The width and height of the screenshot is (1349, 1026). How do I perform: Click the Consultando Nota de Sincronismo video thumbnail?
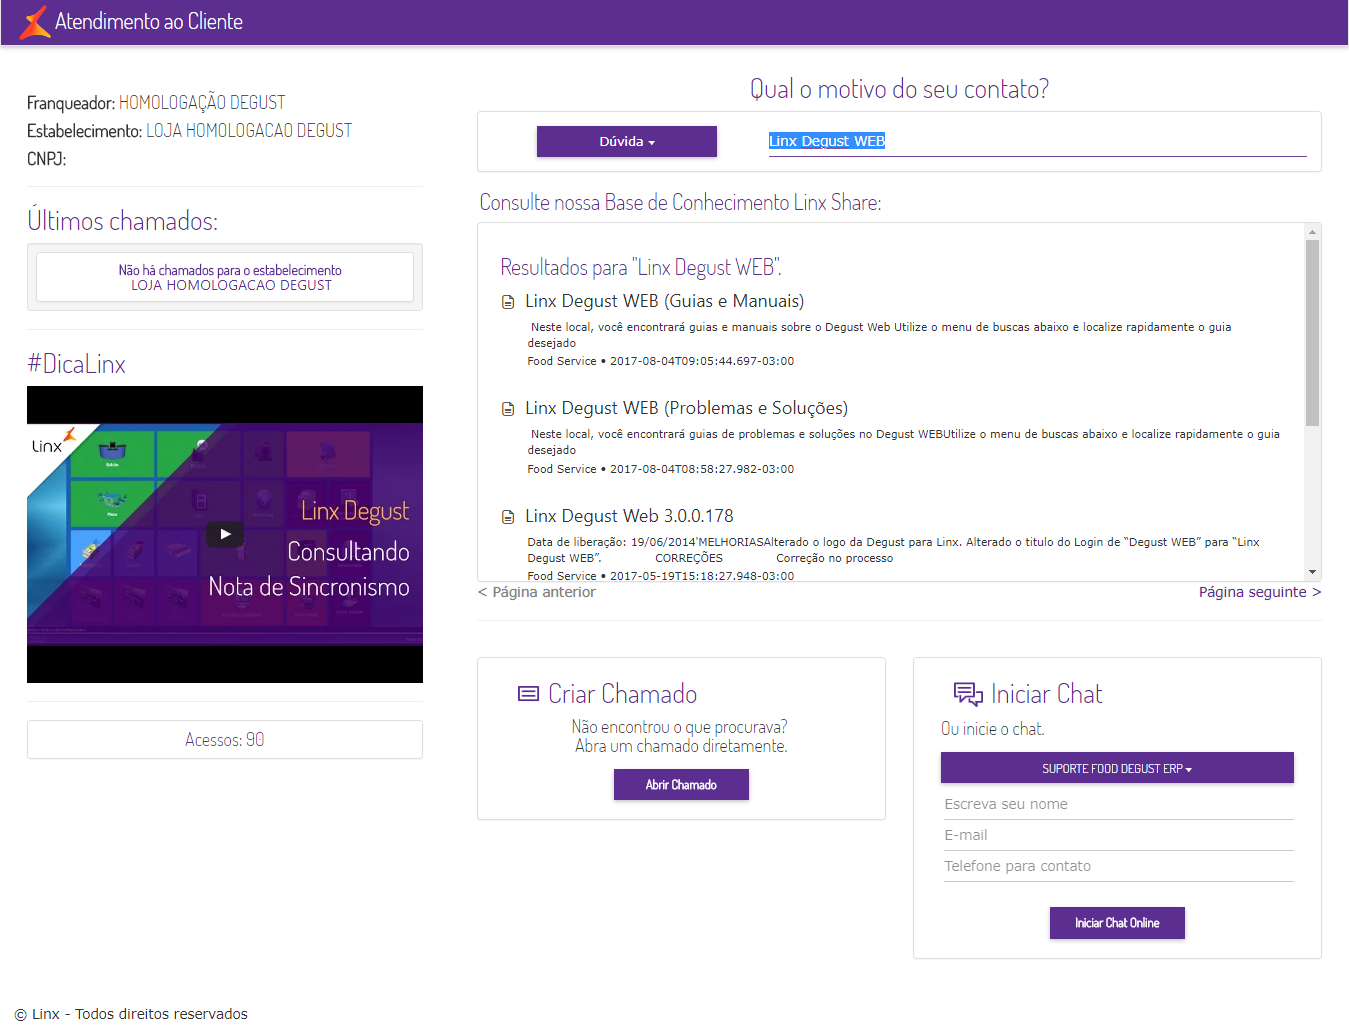(225, 534)
